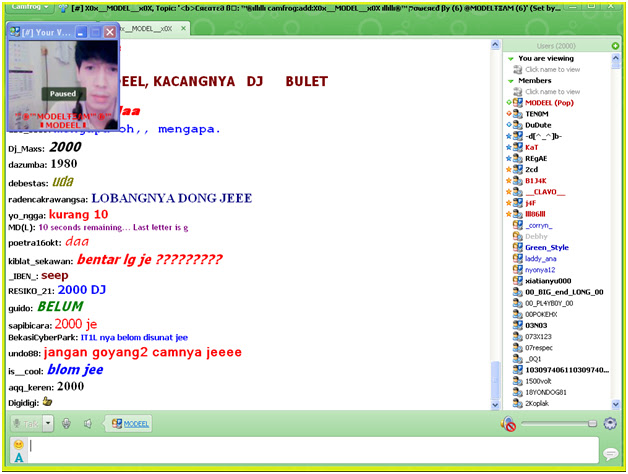Click user list scrollbar down arrow
Screen dimensions: 628x474
(x=616, y=405)
